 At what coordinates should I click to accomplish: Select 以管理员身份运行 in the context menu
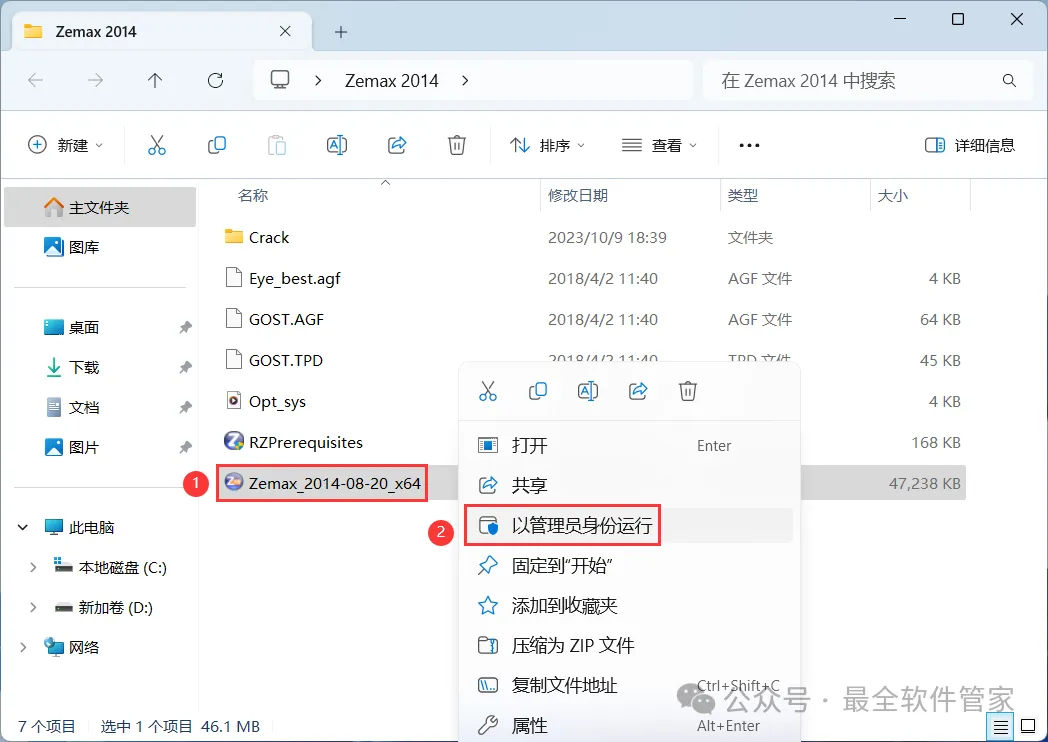pos(629,525)
